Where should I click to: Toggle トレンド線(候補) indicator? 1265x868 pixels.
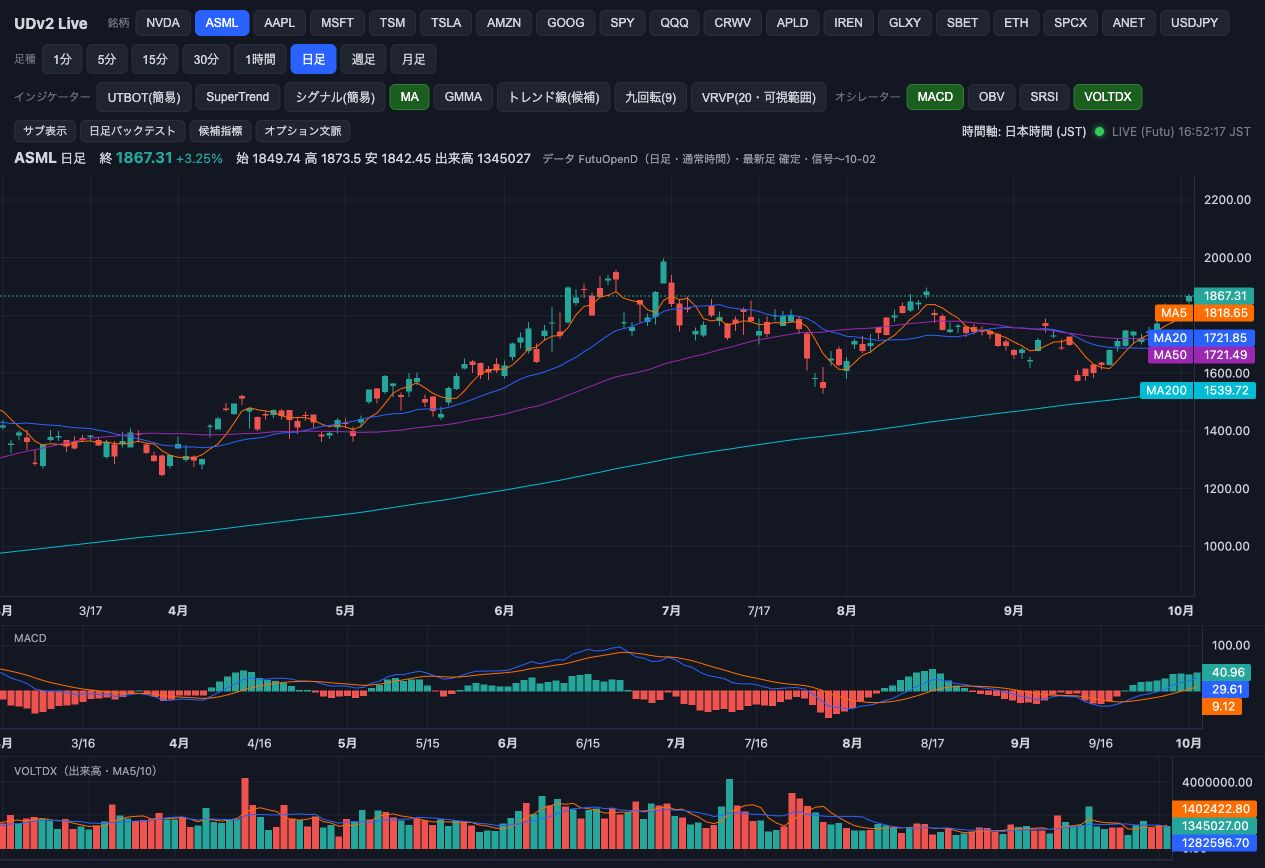tap(553, 97)
